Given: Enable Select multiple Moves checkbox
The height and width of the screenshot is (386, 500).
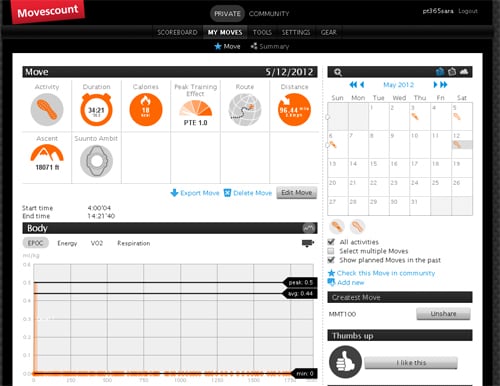Looking at the screenshot, I should coord(331,251).
